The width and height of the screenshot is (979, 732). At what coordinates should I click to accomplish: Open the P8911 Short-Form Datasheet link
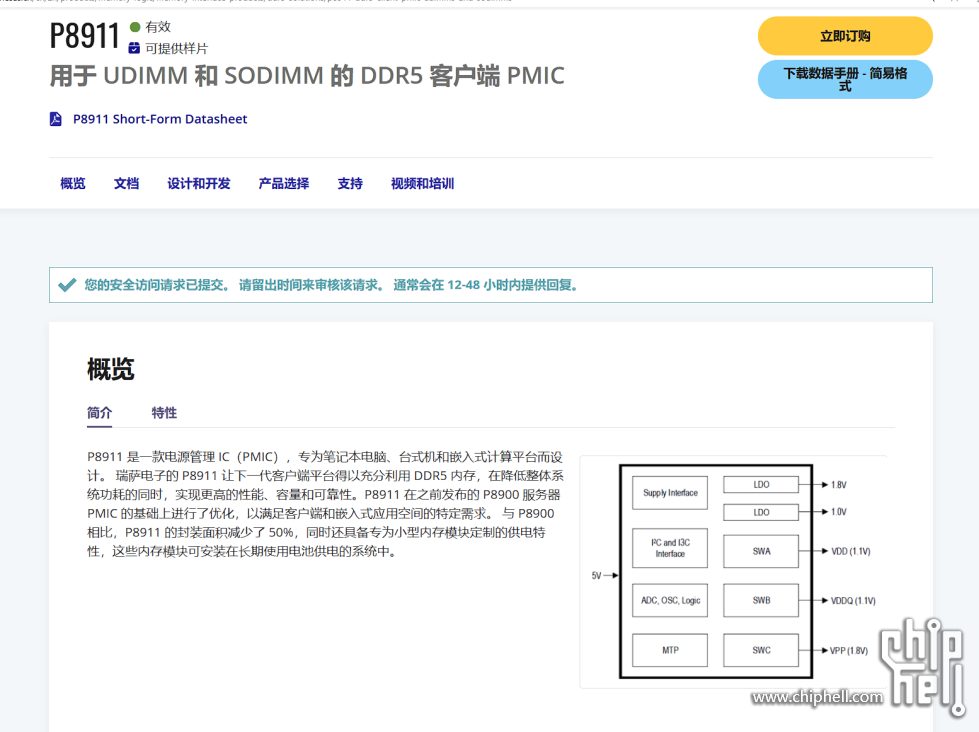pos(160,119)
